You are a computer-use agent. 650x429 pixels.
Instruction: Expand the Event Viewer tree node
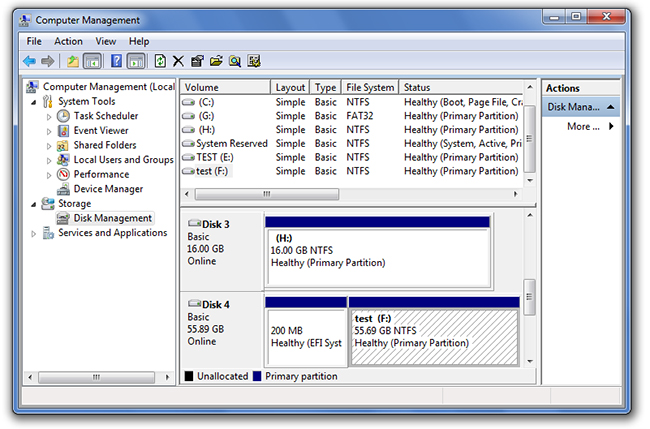49,131
